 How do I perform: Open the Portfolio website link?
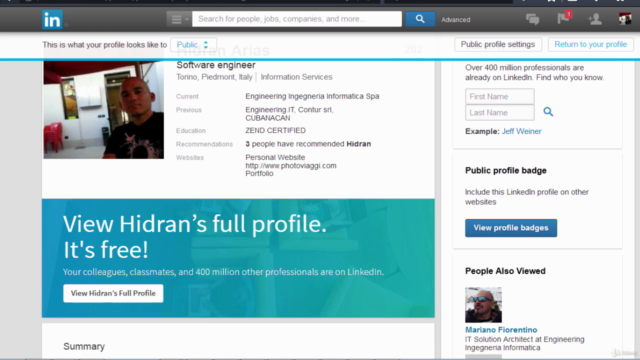tap(259, 173)
